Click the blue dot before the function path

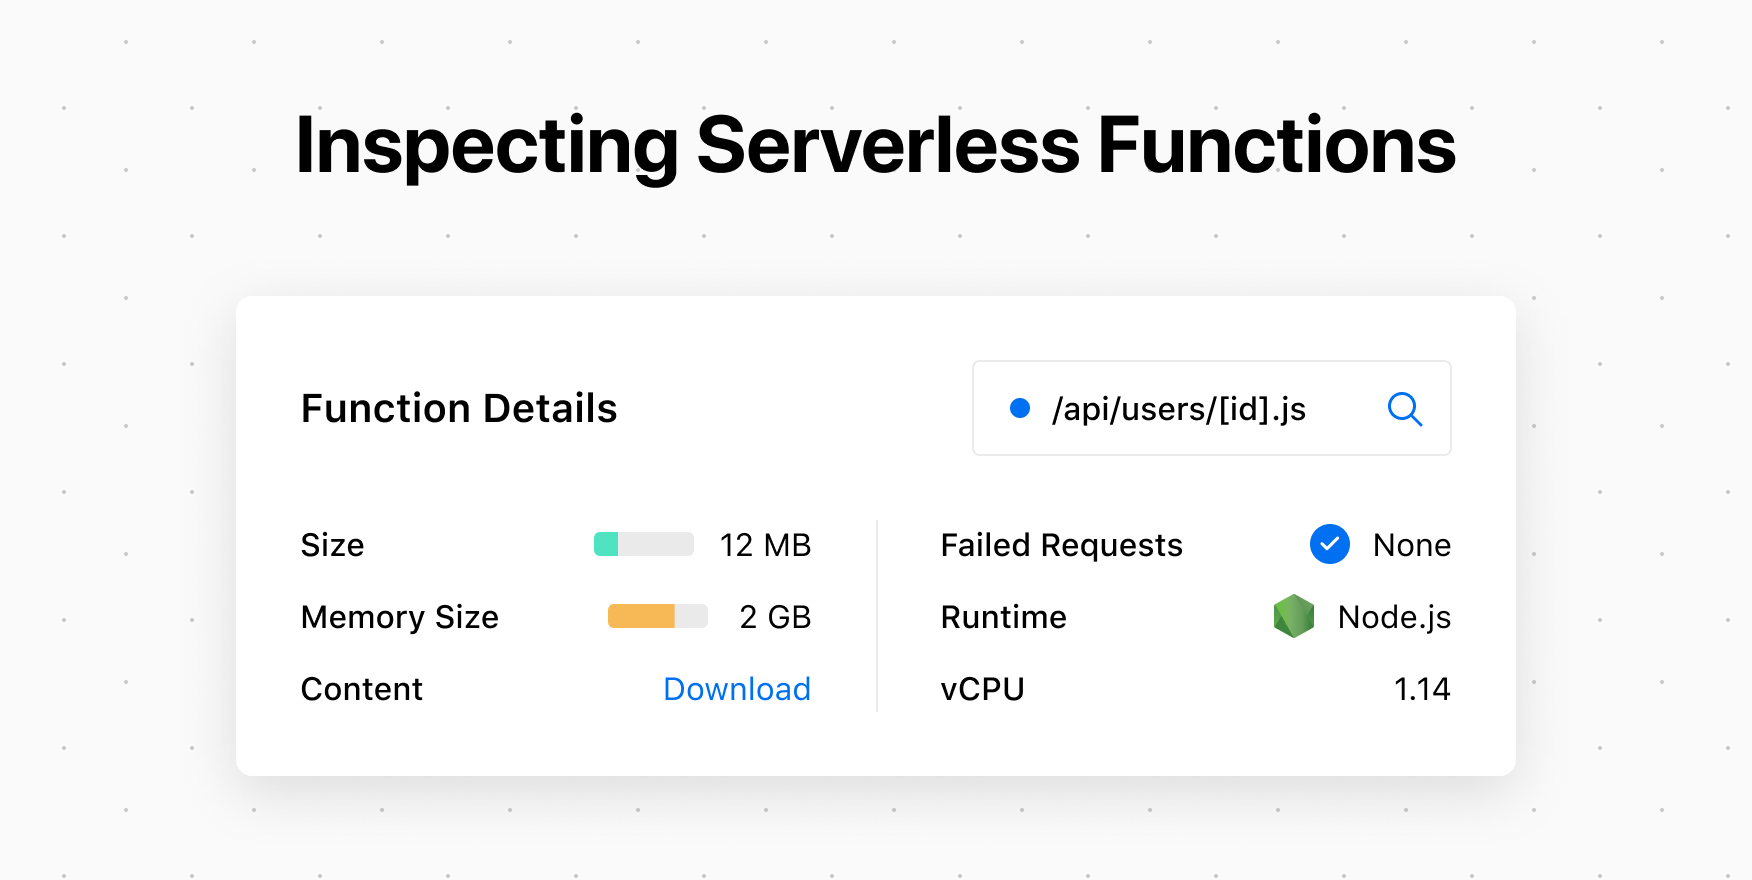point(1020,408)
